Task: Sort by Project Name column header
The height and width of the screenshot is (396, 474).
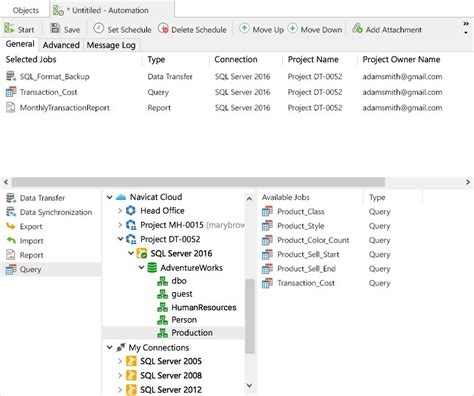Action: click(313, 60)
